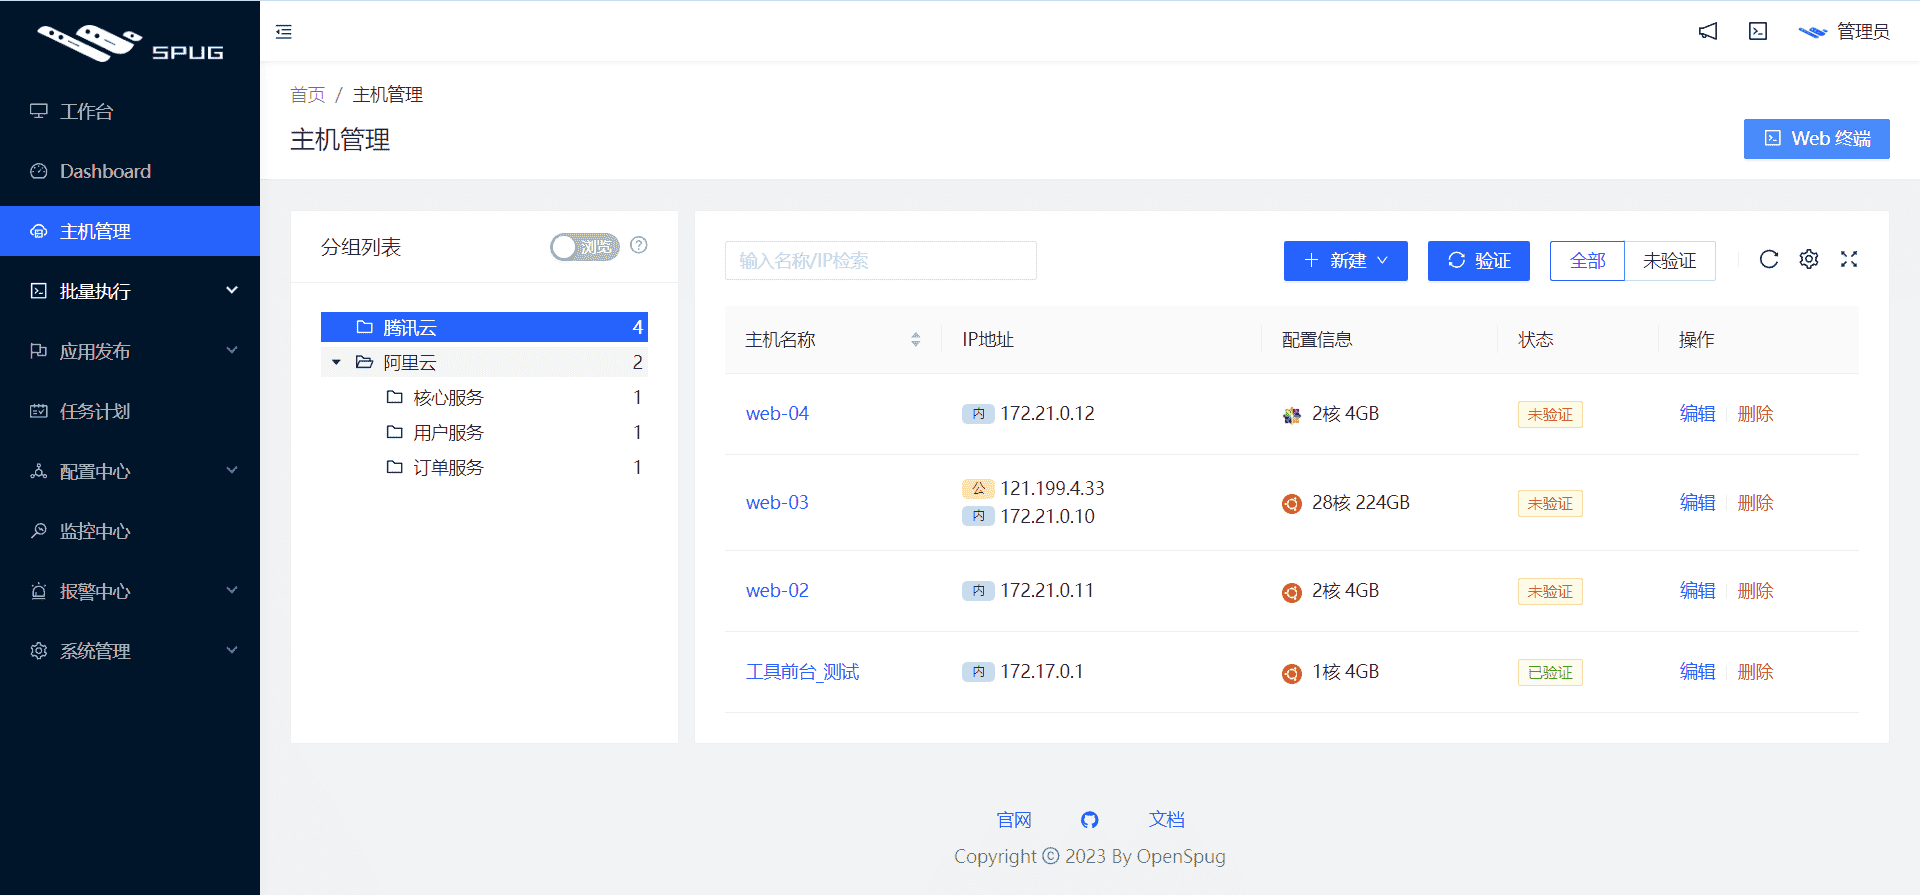
Task: Refresh the host table
Action: pyautogui.click(x=1769, y=259)
